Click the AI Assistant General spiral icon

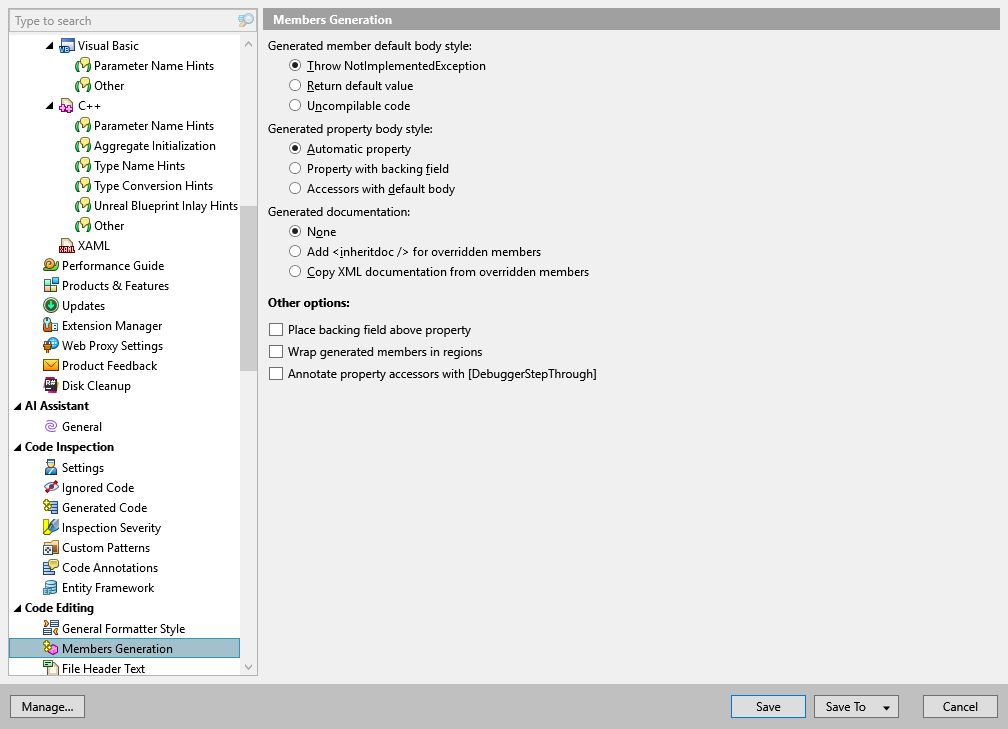point(51,426)
